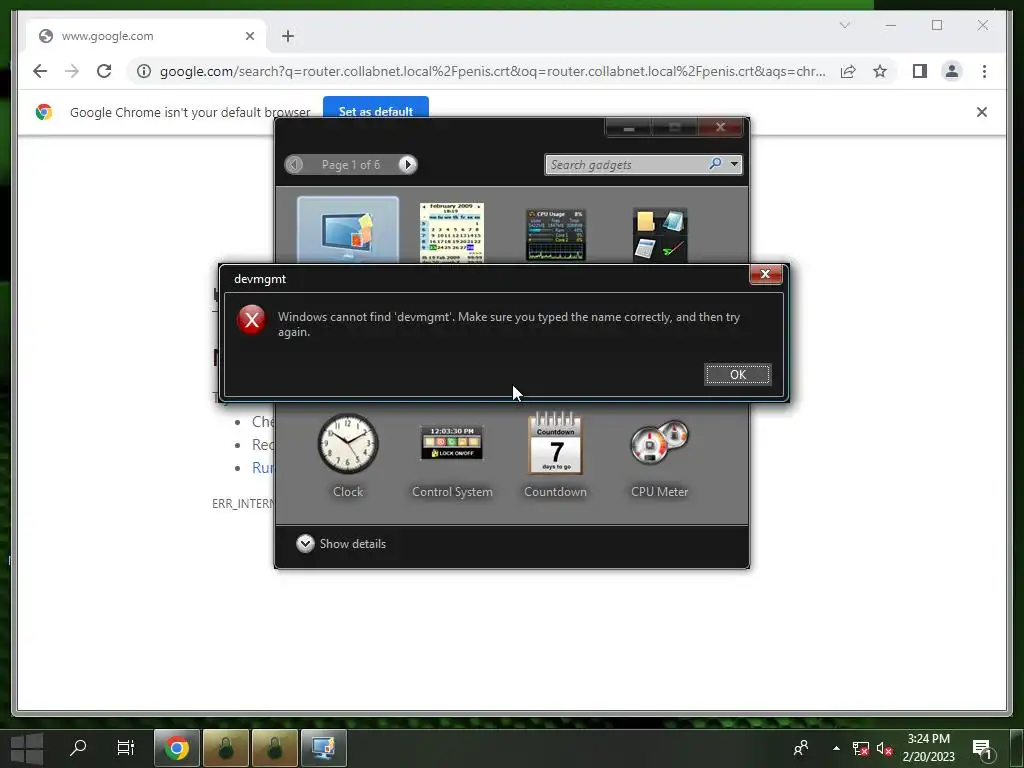The width and height of the screenshot is (1024, 768).
Task: Click the Chrome taskbar icon
Action: (176, 748)
